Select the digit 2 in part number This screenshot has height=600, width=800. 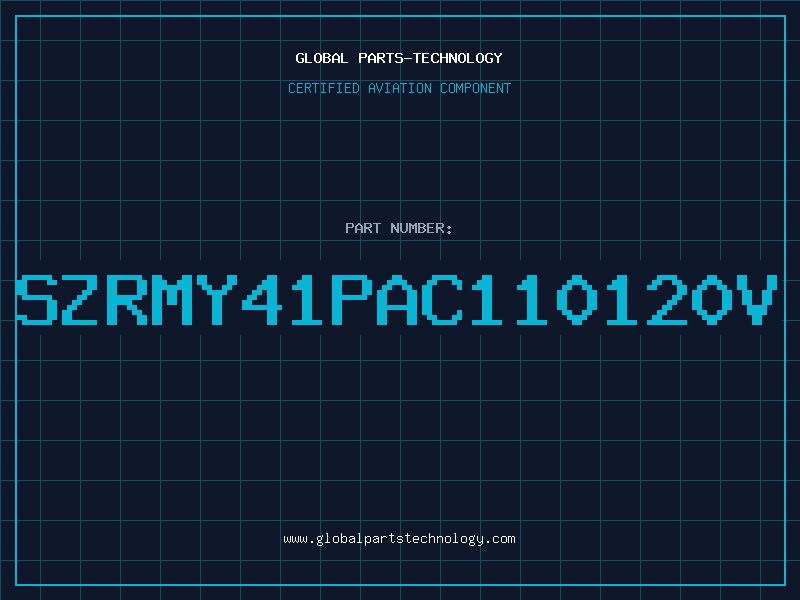pos(666,299)
